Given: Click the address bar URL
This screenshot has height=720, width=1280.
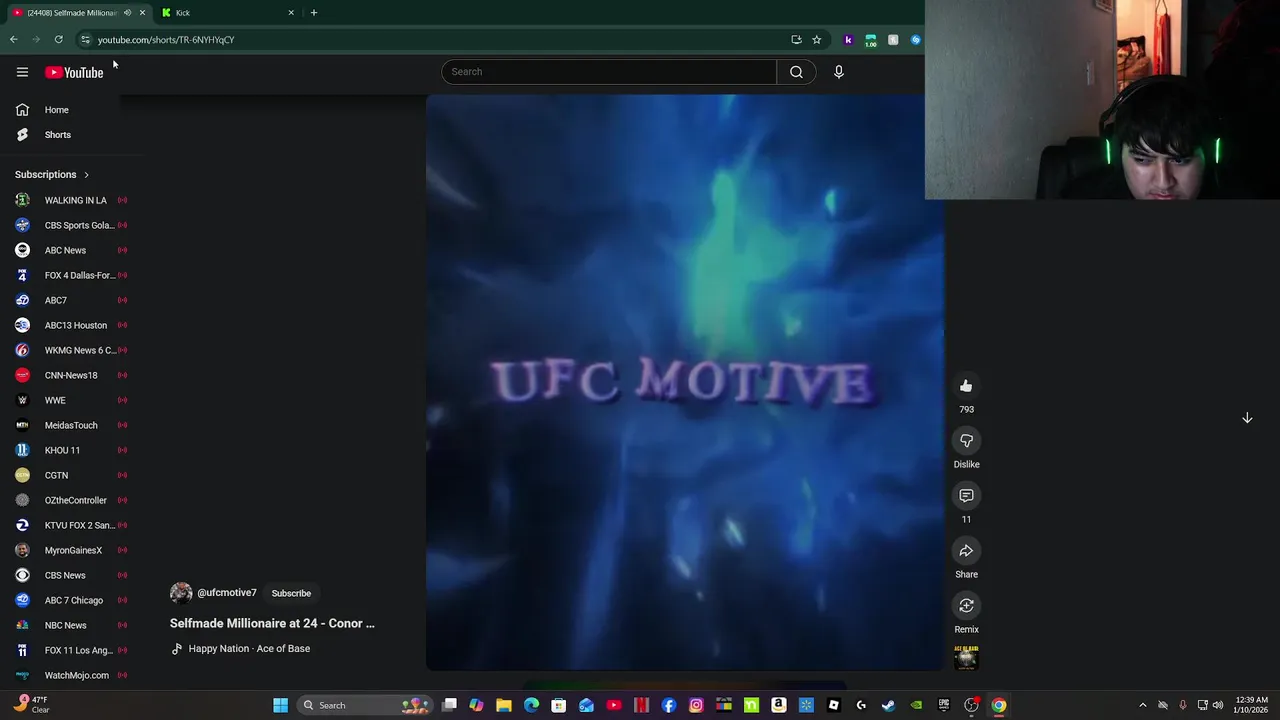Looking at the screenshot, I should (x=166, y=40).
